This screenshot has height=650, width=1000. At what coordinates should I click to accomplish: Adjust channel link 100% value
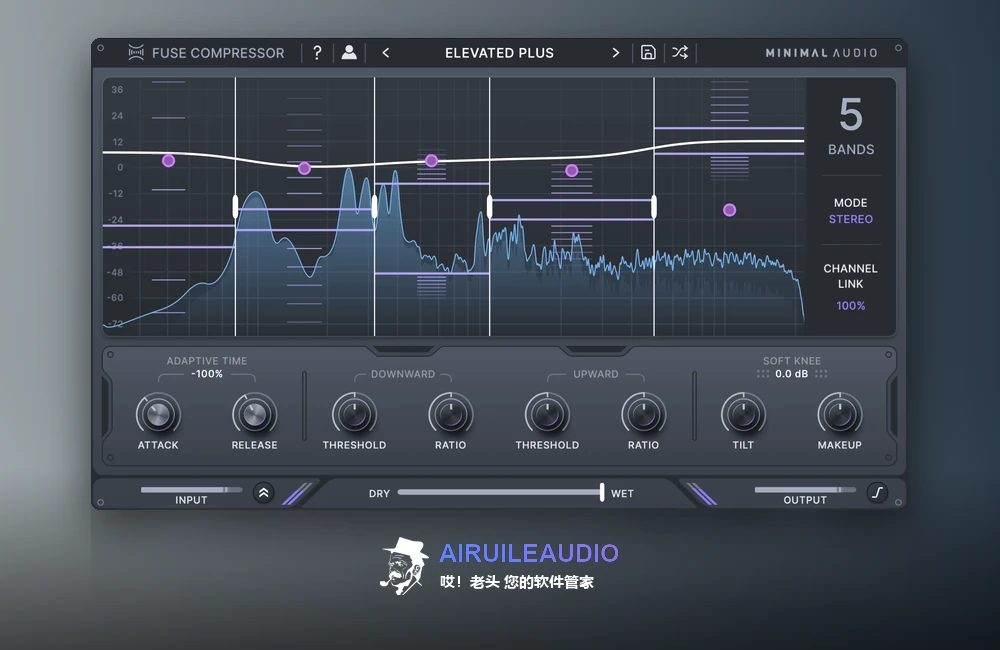(x=851, y=306)
